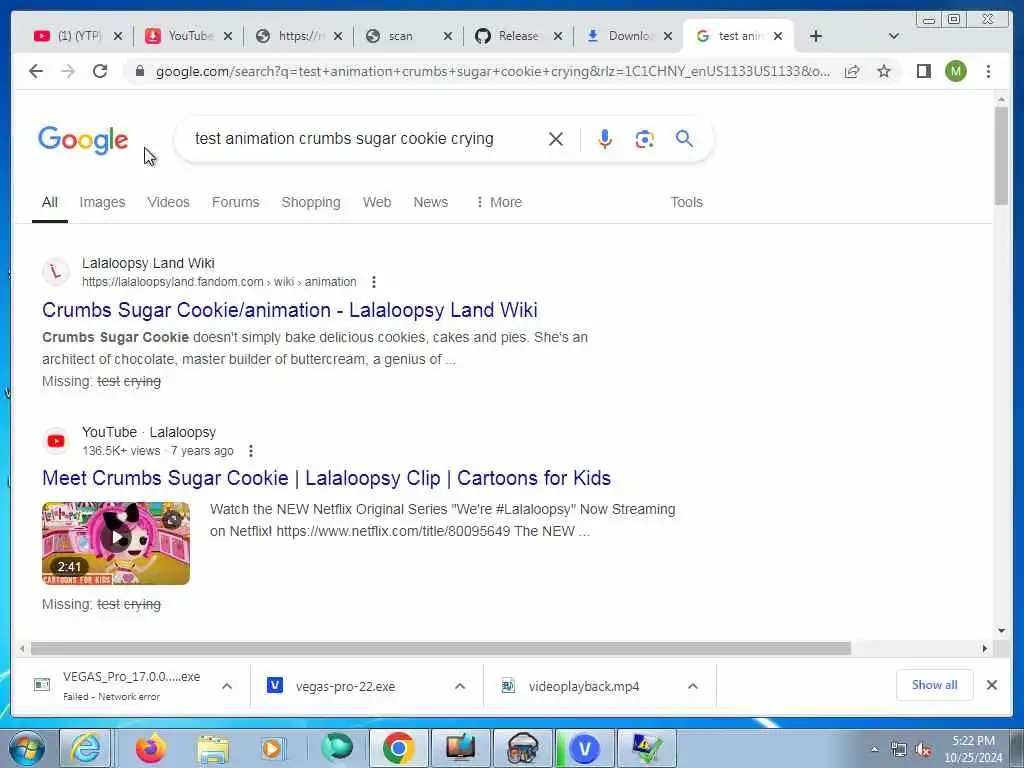This screenshot has width=1024, height=768.
Task: Open the Chrome side panel
Action: [923, 71]
